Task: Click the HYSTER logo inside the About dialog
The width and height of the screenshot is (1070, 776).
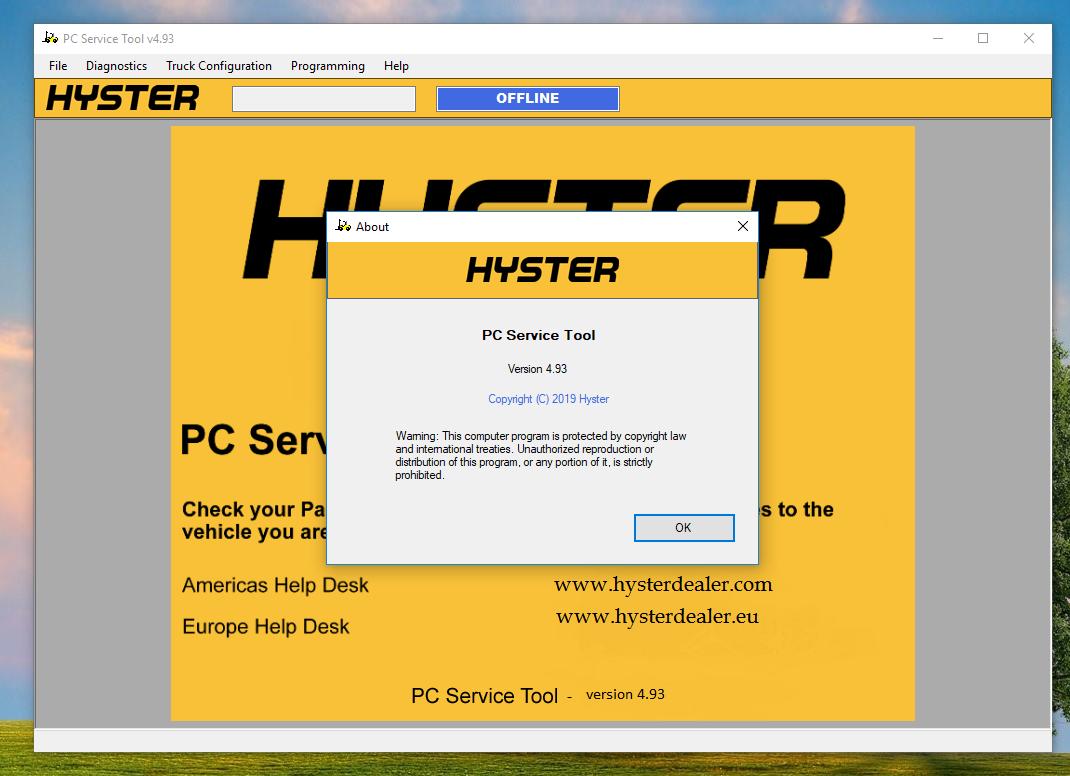Action: [x=540, y=269]
